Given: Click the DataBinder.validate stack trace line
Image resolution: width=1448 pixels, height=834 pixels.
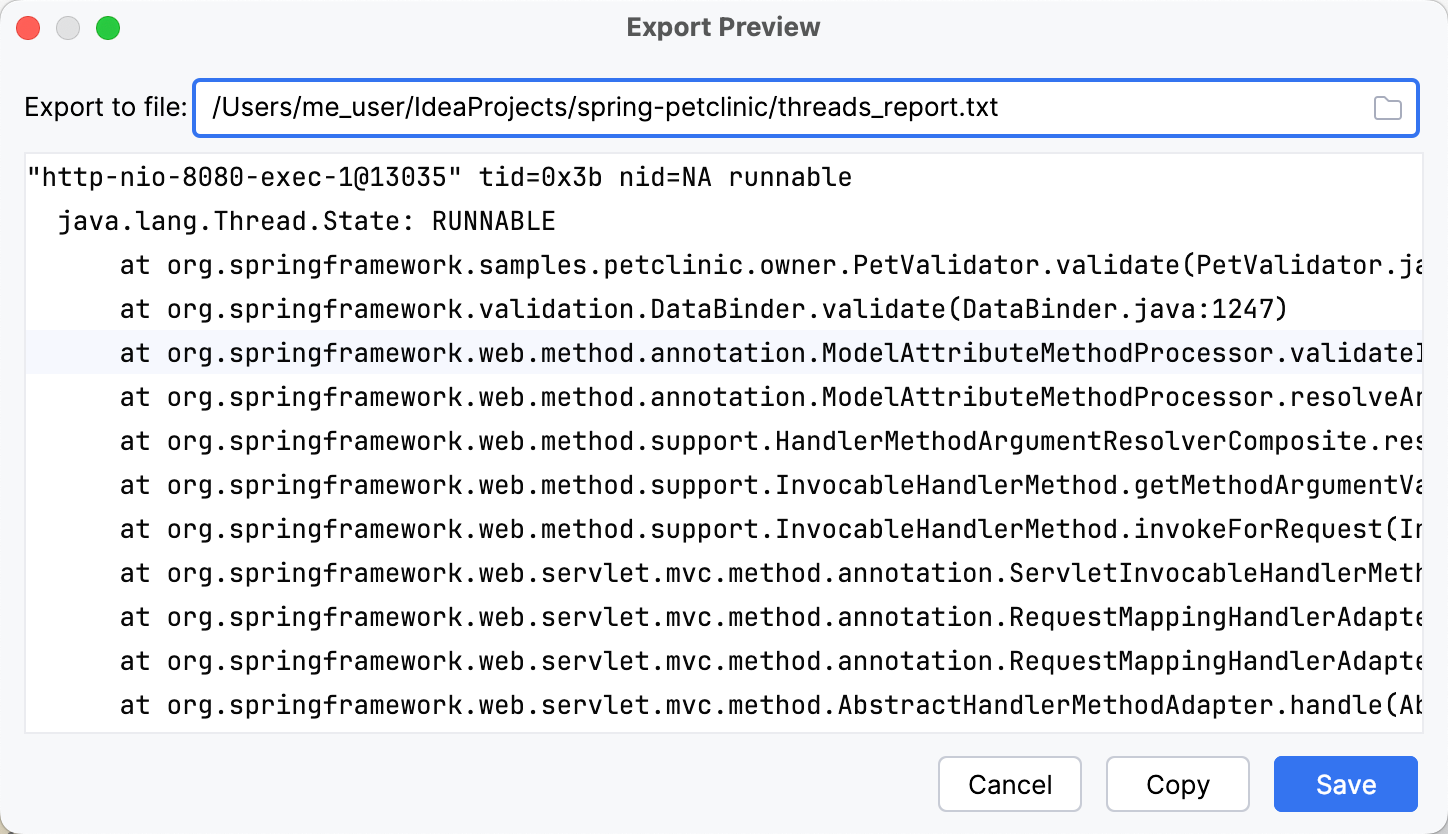Looking at the screenshot, I should pos(600,309).
